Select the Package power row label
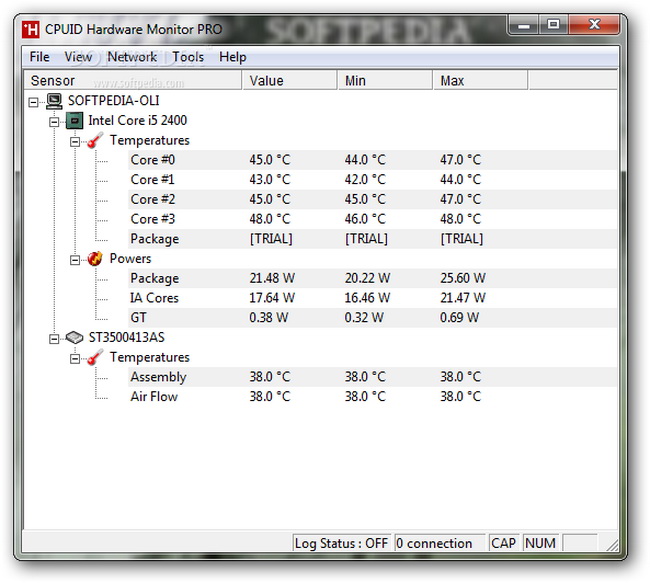The width and height of the screenshot is (650, 583). pos(155,279)
